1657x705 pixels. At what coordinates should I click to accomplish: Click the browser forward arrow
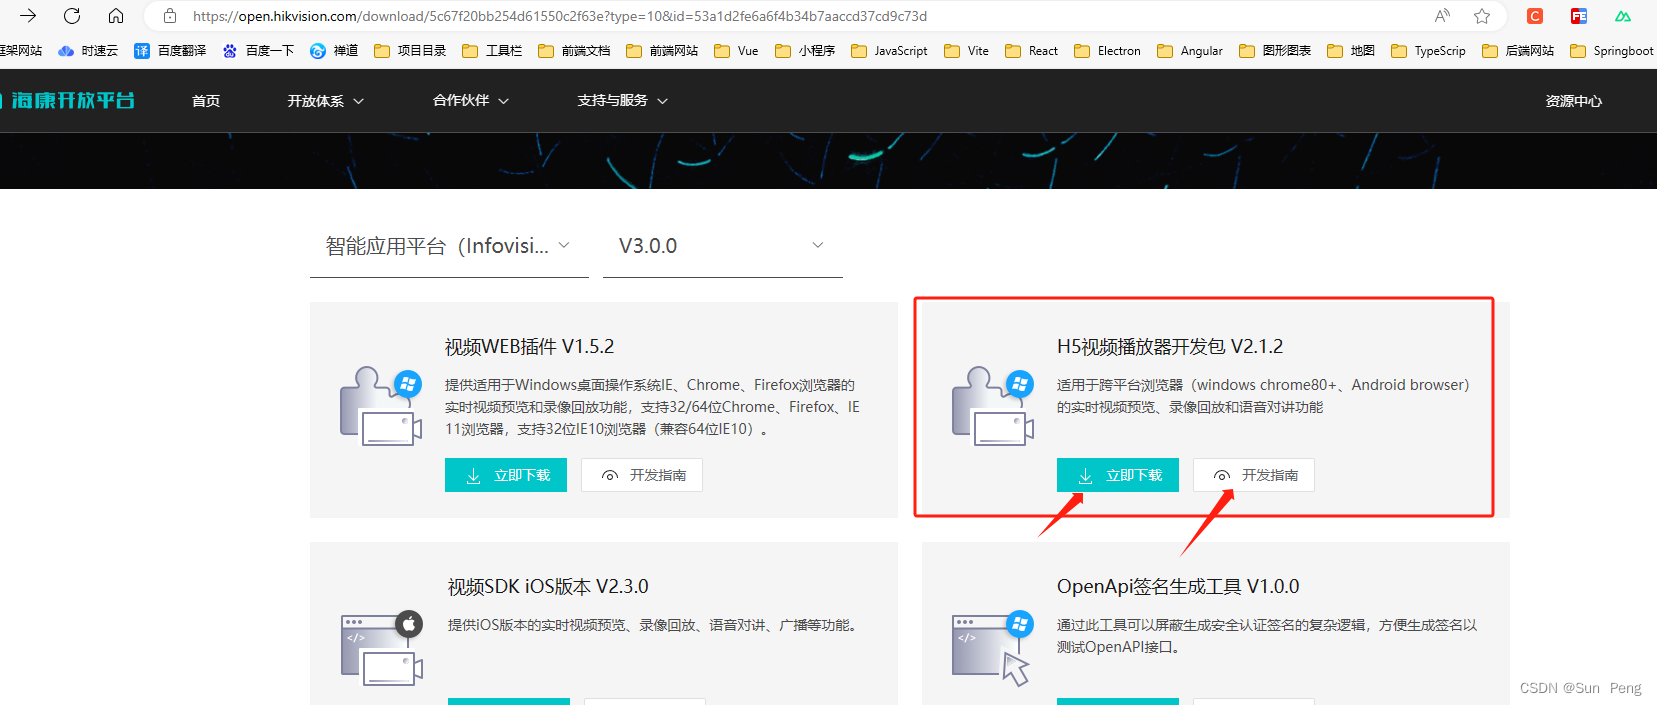click(28, 16)
